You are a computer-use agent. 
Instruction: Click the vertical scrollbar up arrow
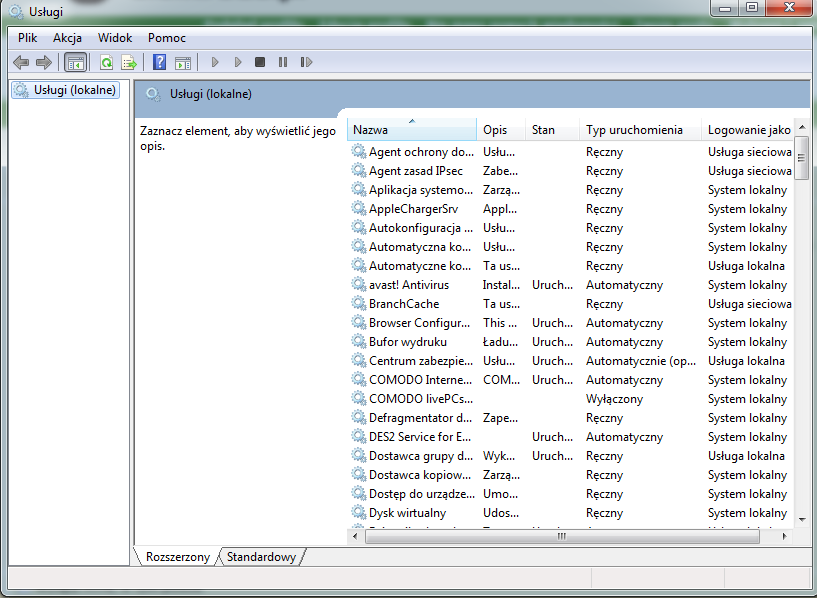coord(802,127)
